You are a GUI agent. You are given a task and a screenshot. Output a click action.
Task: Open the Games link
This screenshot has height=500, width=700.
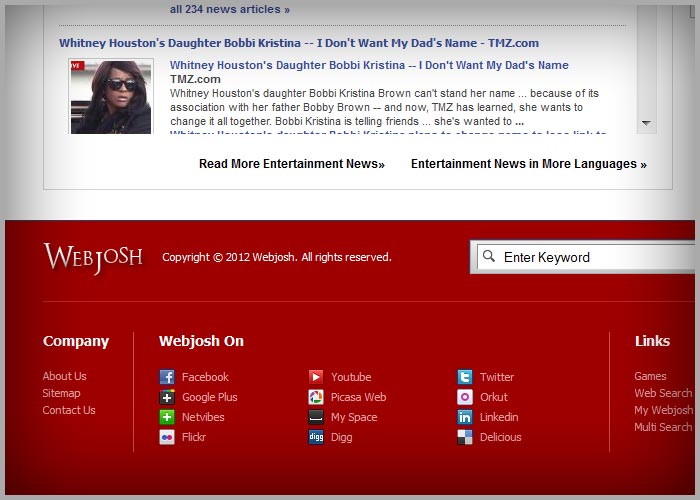coord(650,376)
